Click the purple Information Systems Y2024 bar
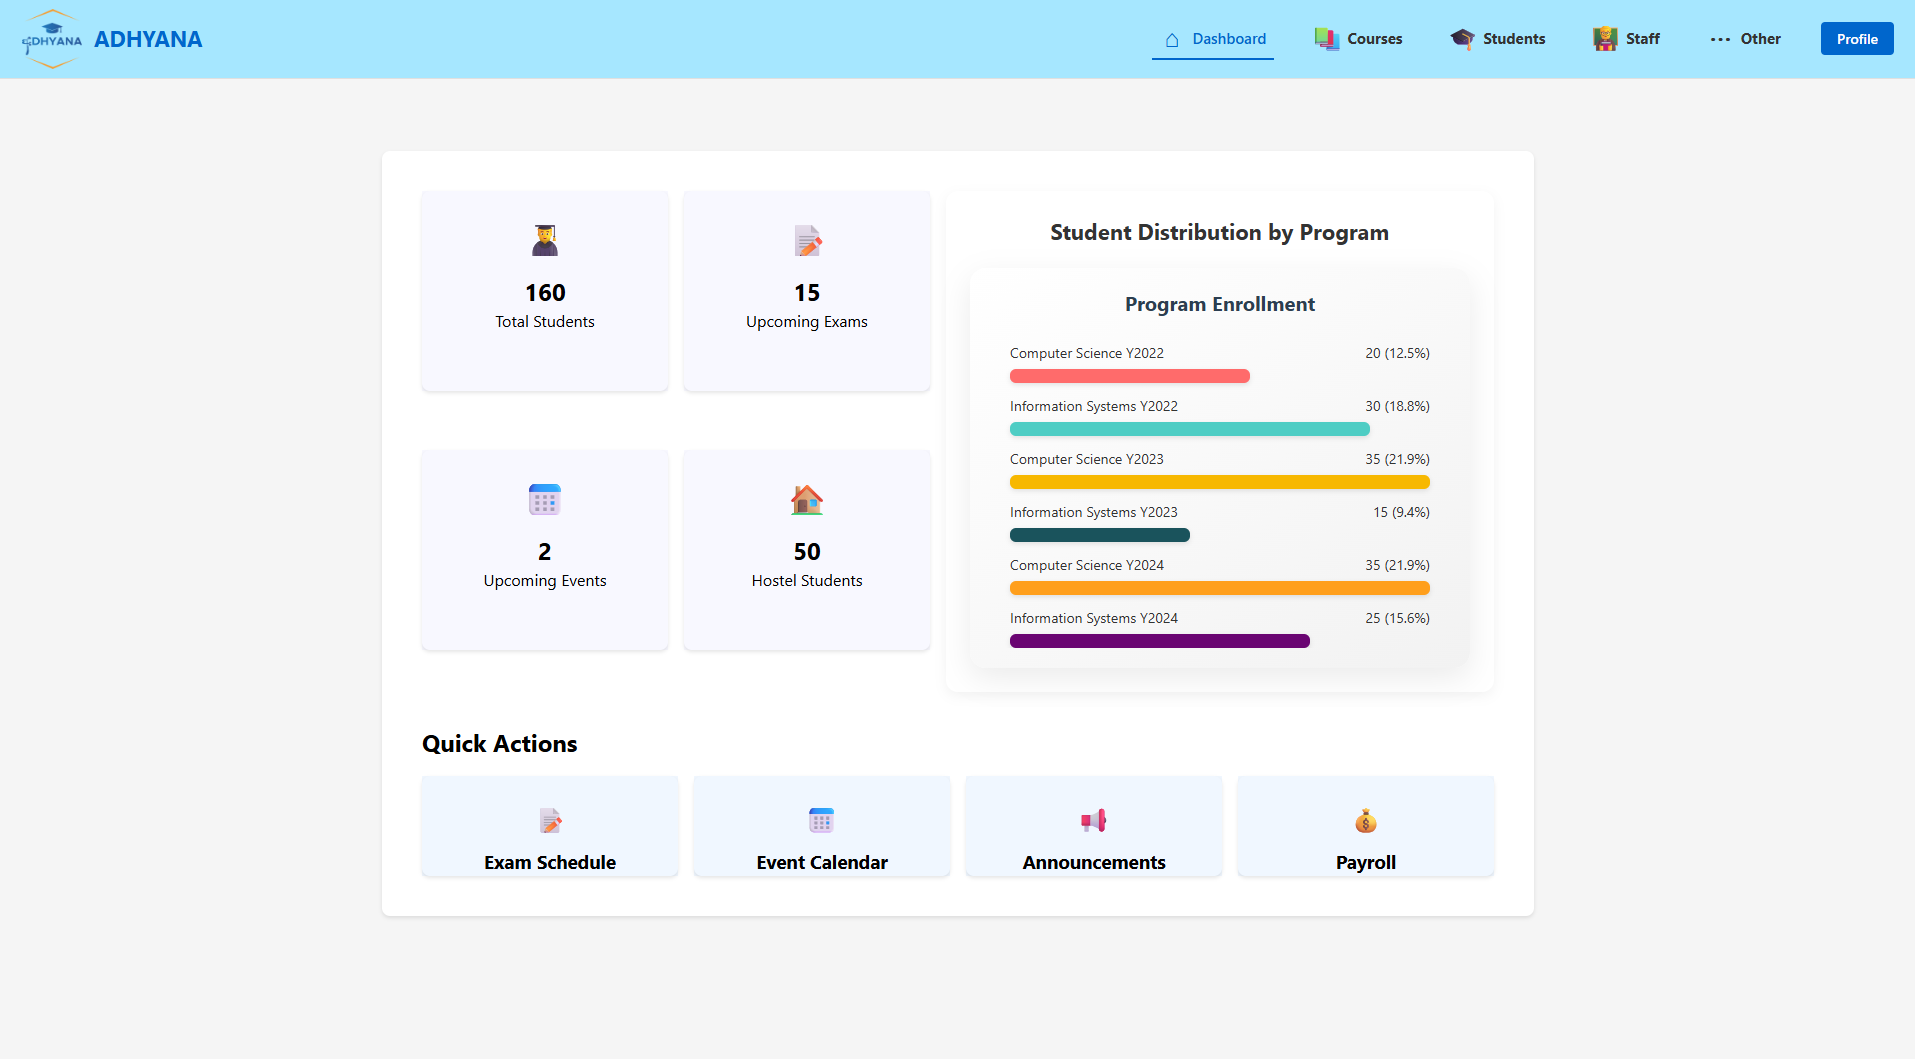This screenshot has height=1059, width=1915. [1160, 641]
